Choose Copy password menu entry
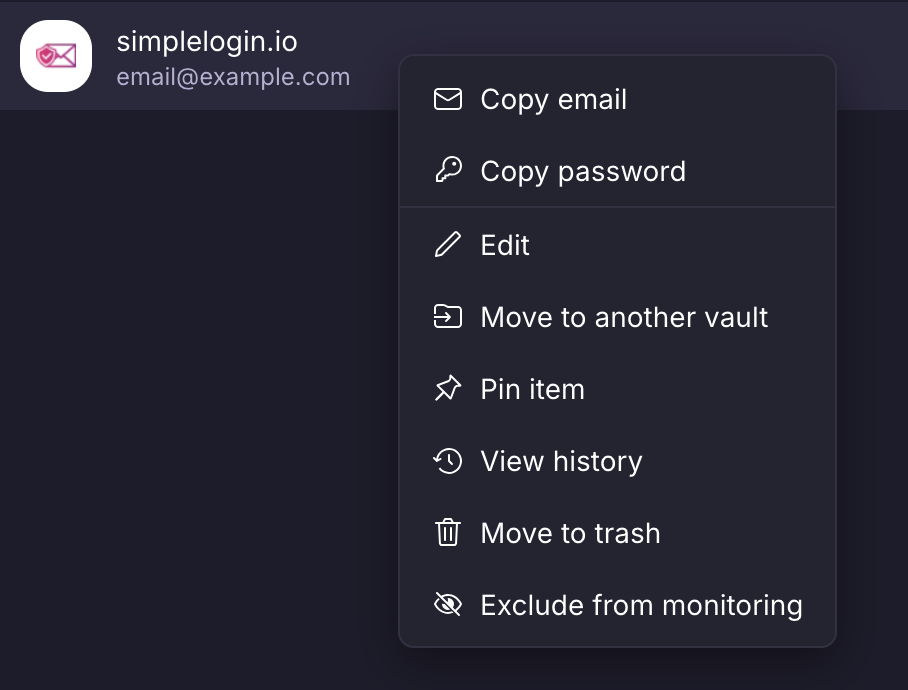This screenshot has width=908, height=690. [x=583, y=171]
